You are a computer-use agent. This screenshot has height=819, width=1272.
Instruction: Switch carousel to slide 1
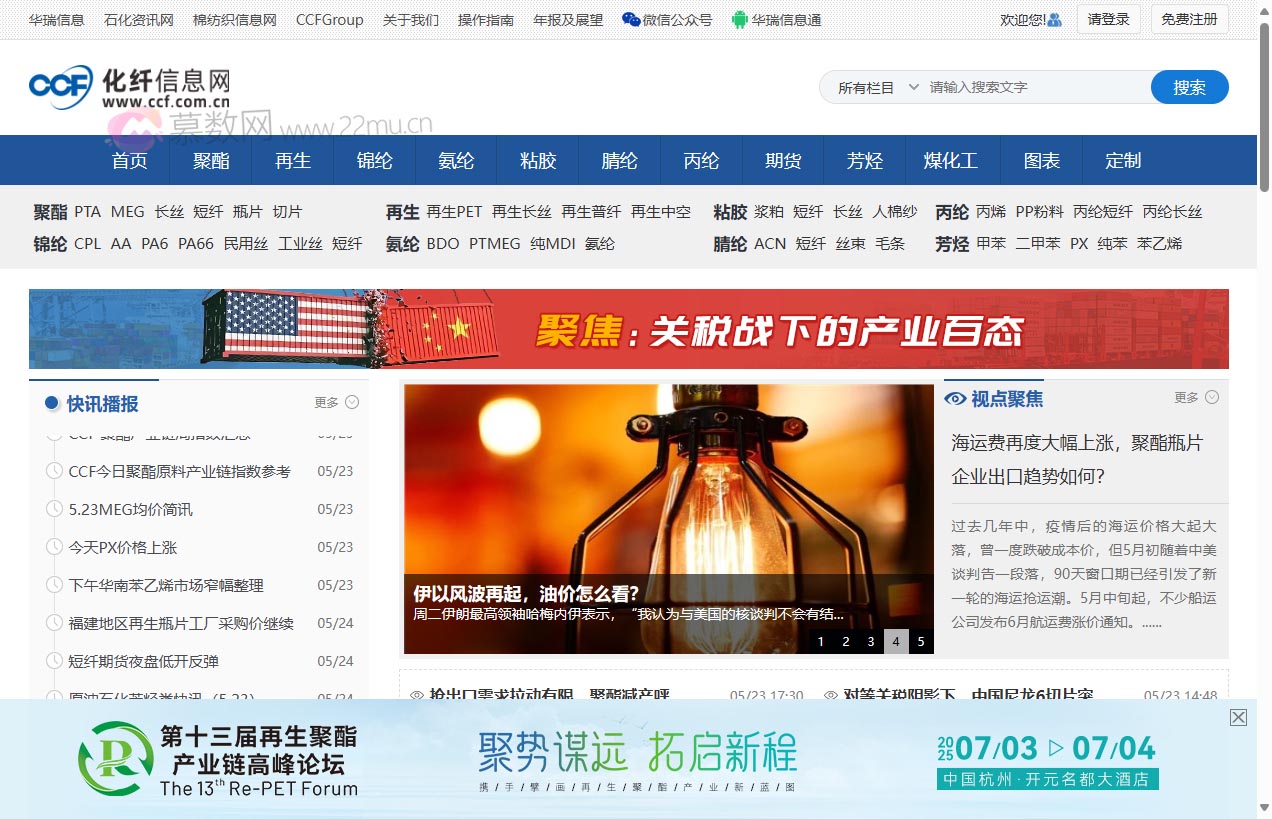(x=821, y=641)
